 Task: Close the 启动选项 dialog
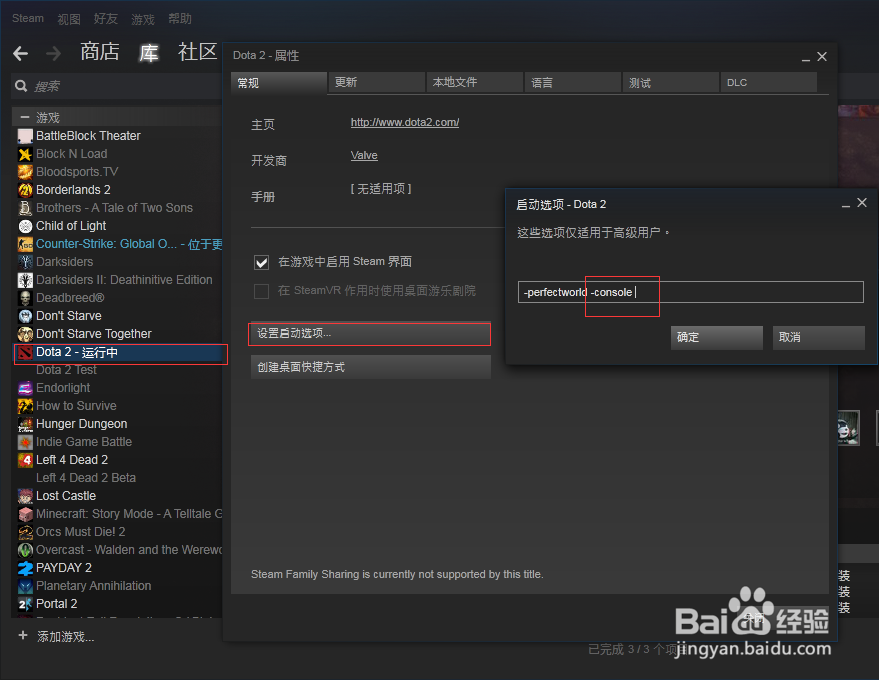pos(862,203)
